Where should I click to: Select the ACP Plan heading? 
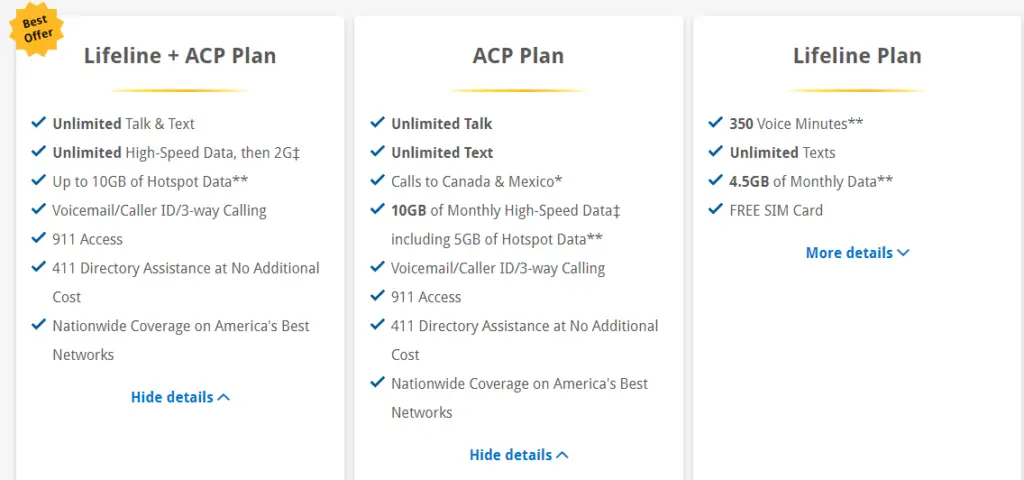pyautogui.click(x=519, y=56)
